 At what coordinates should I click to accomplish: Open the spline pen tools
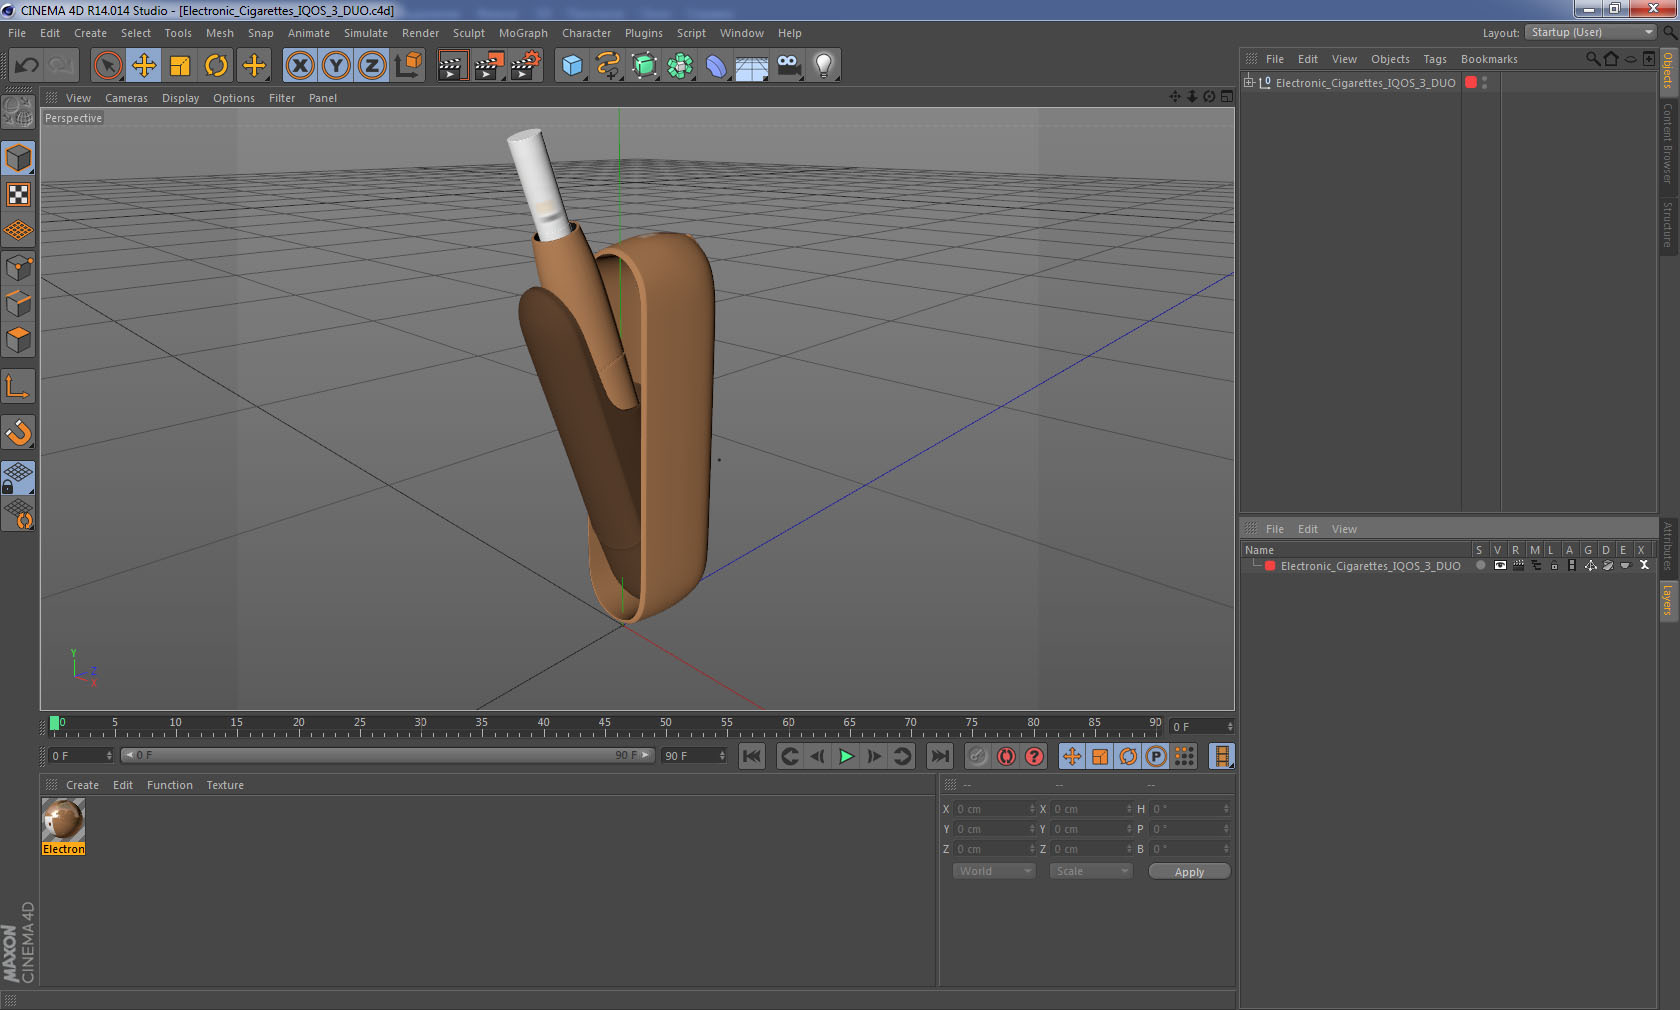click(x=608, y=66)
